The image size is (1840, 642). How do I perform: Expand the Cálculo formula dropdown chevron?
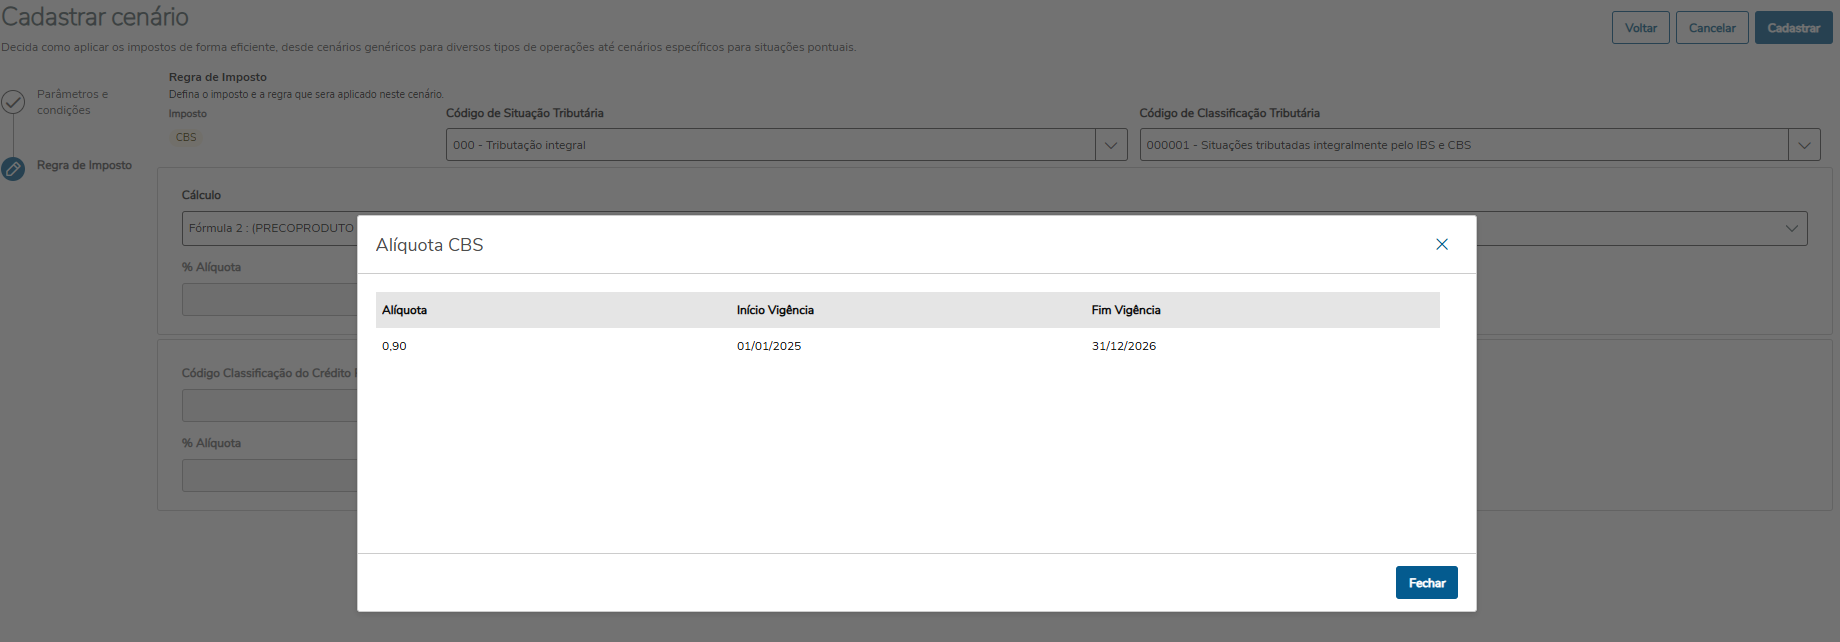tap(1791, 228)
